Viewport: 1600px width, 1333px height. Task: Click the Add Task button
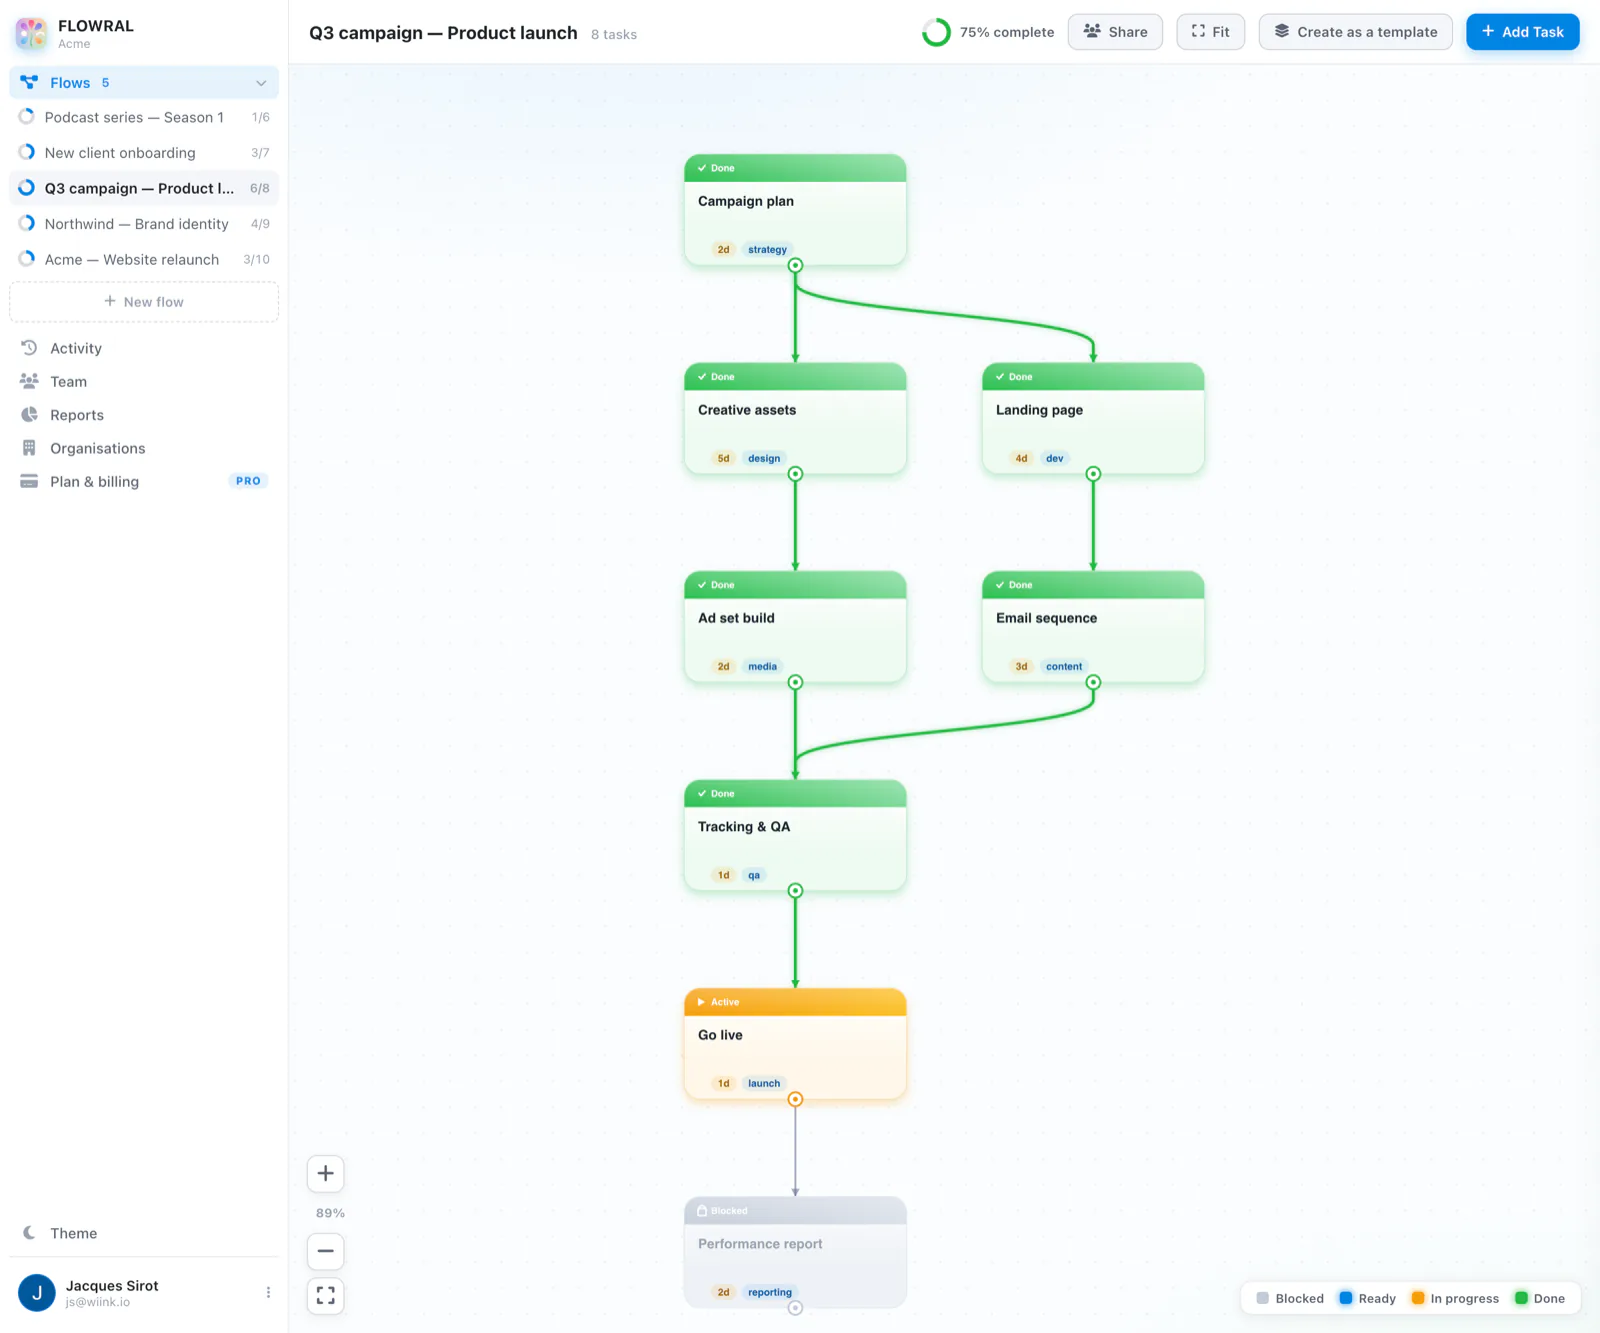pyautogui.click(x=1522, y=32)
